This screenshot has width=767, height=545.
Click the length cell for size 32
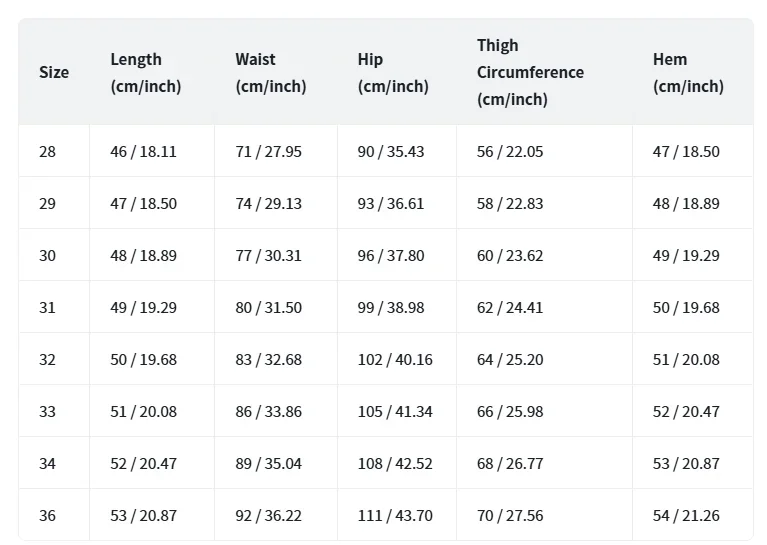coord(143,360)
